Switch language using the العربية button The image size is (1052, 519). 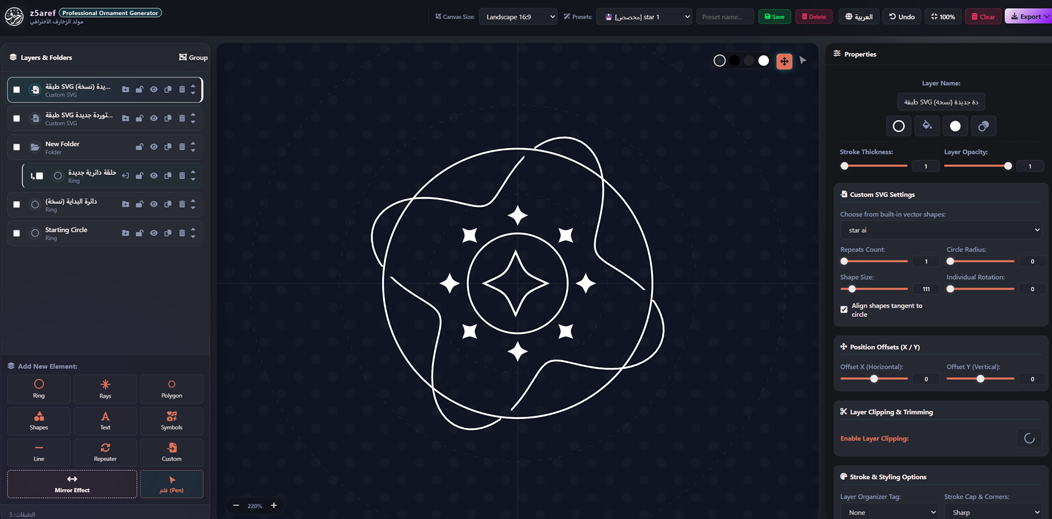click(859, 17)
